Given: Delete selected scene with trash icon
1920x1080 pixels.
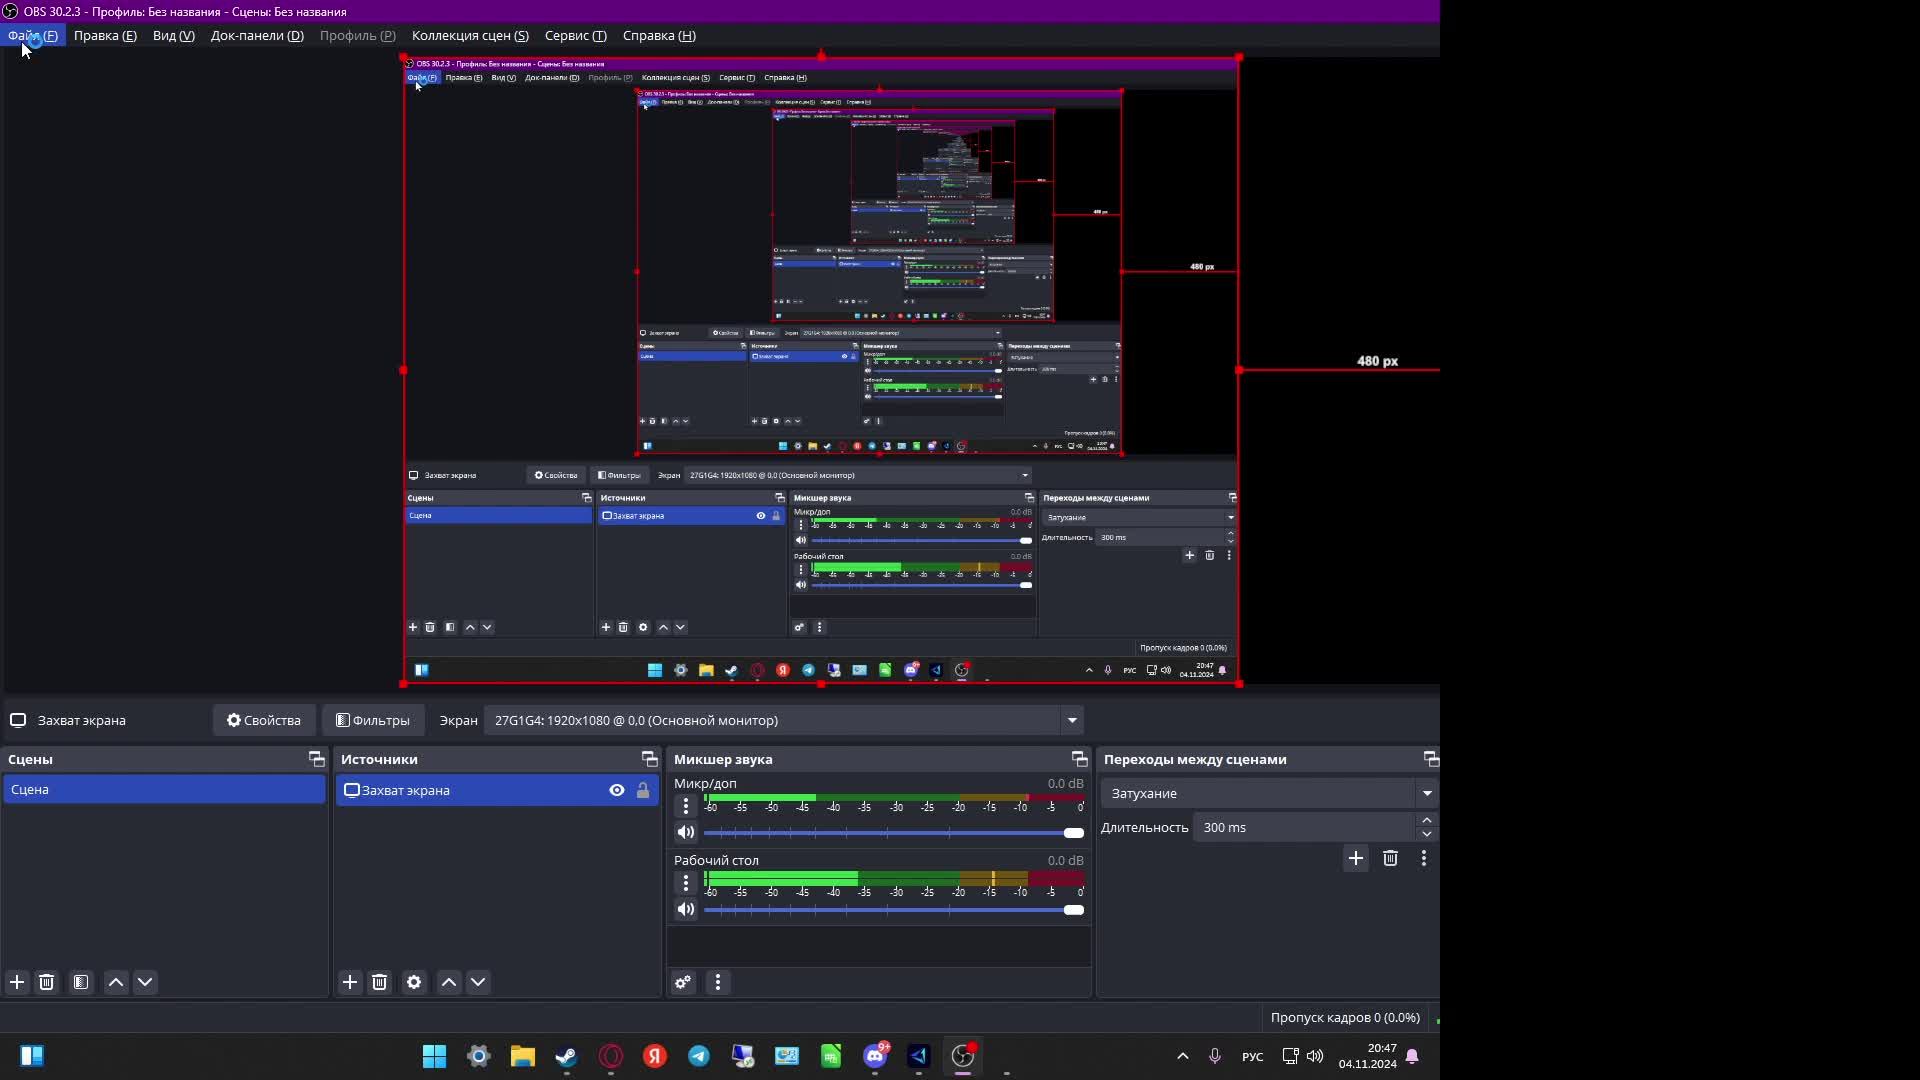Looking at the screenshot, I should tap(46, 982).
